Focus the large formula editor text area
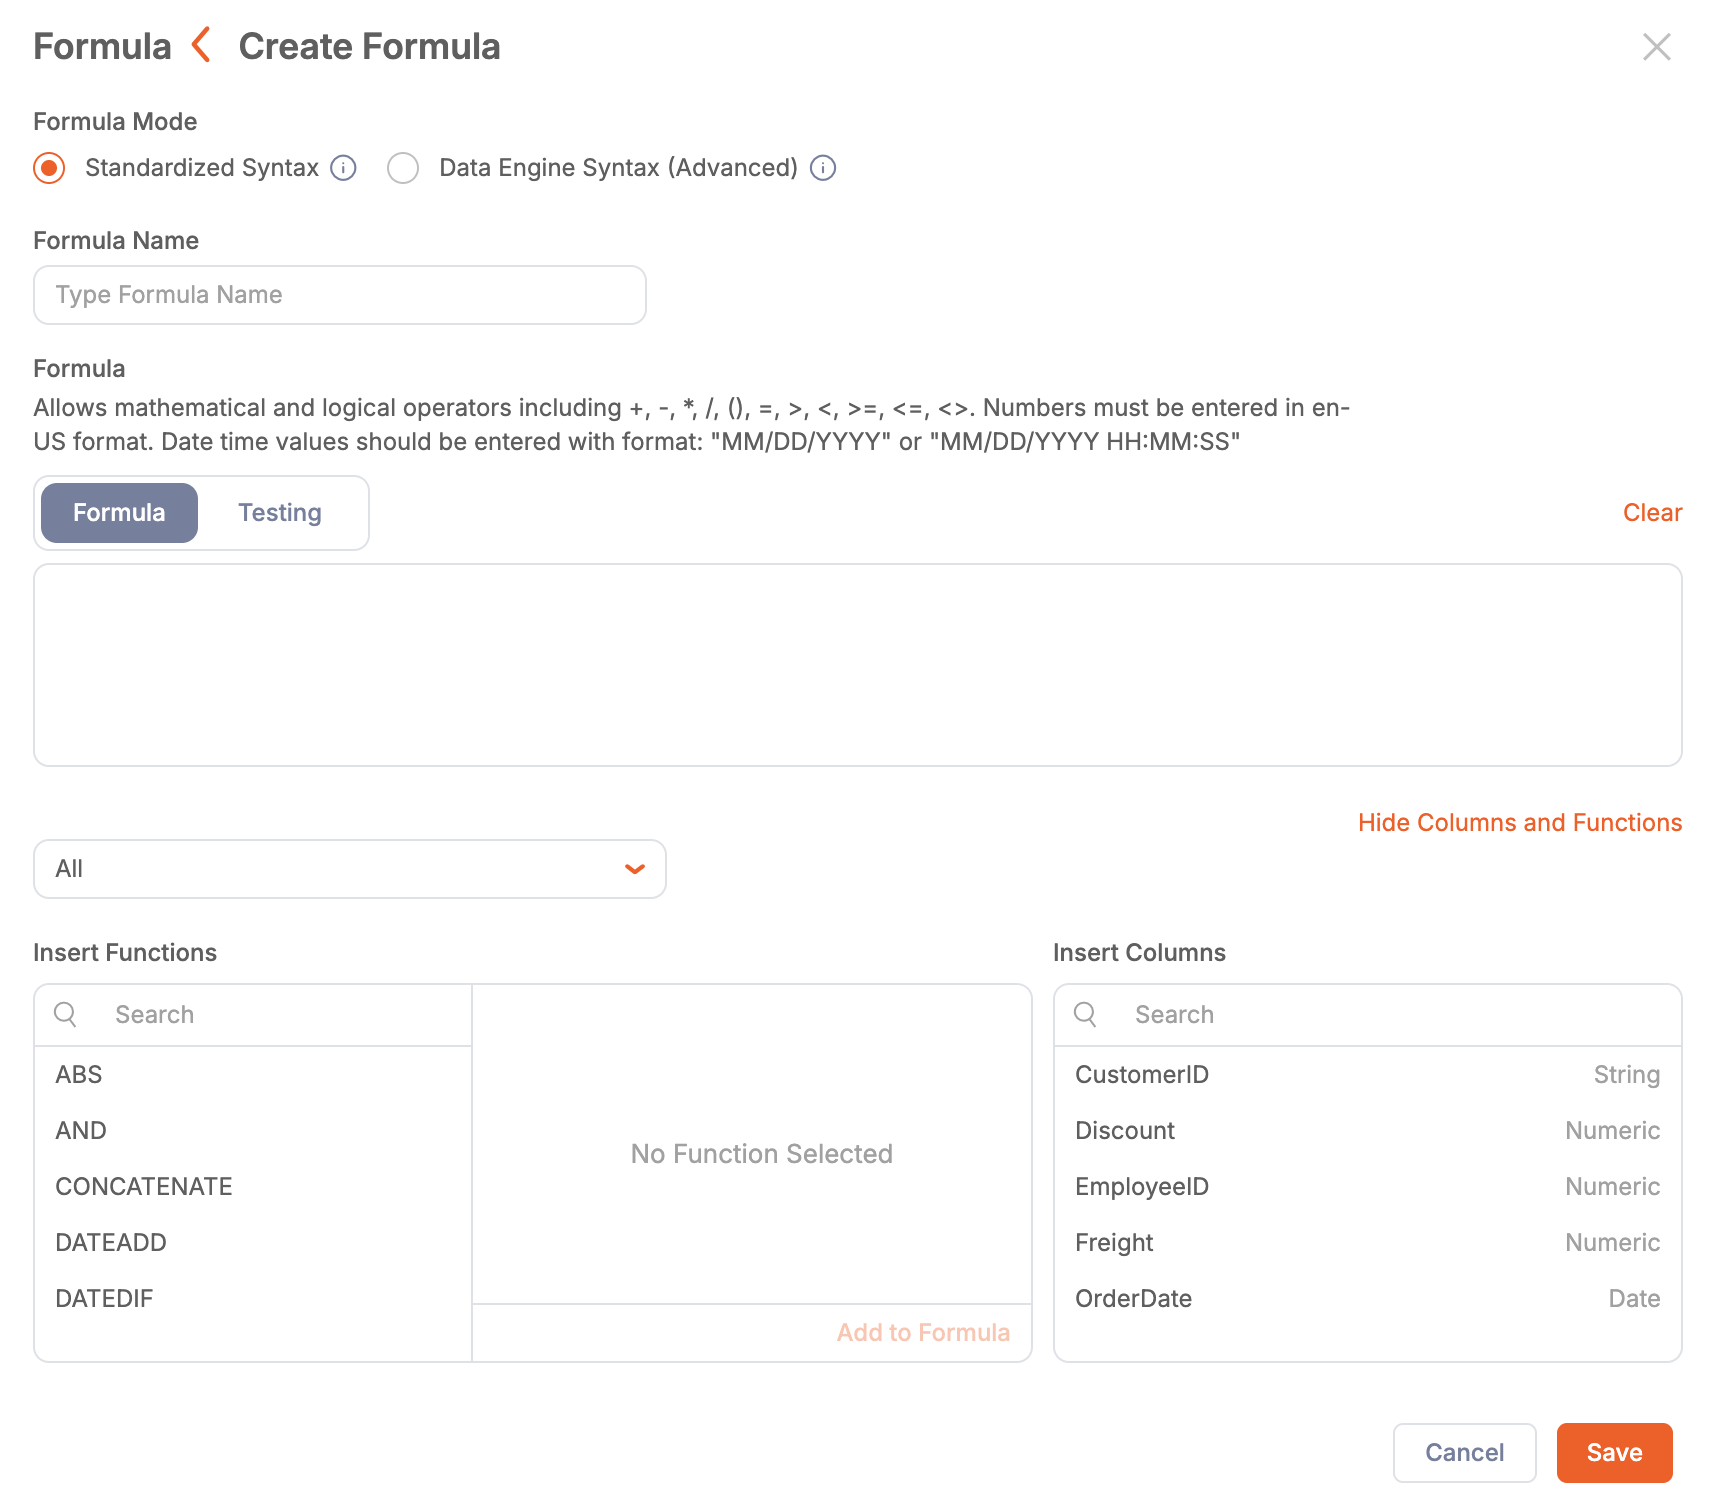The width and height of the screenshot is (1712, 1500). pyautogui.click(x=857, y=665)
